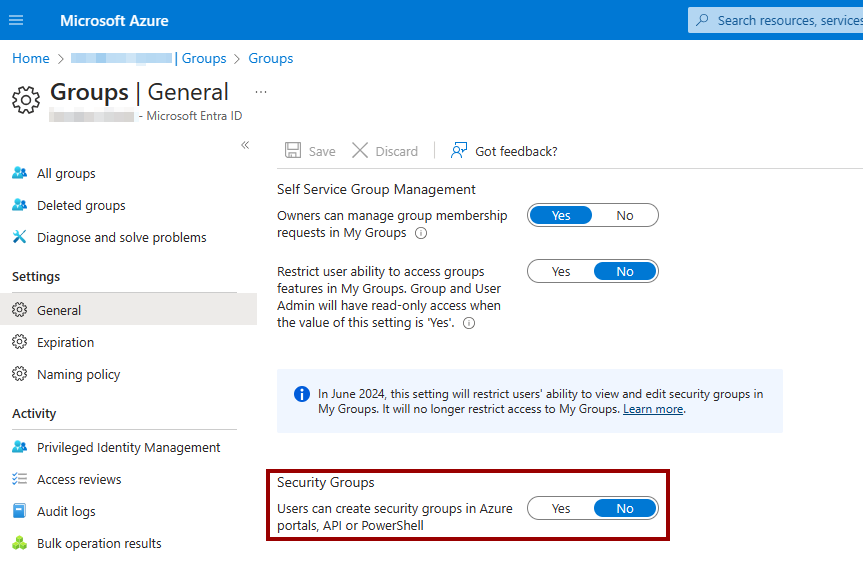Set restrict user access to No
Viewport: 863px width, 567px height.
click(625, 271)
